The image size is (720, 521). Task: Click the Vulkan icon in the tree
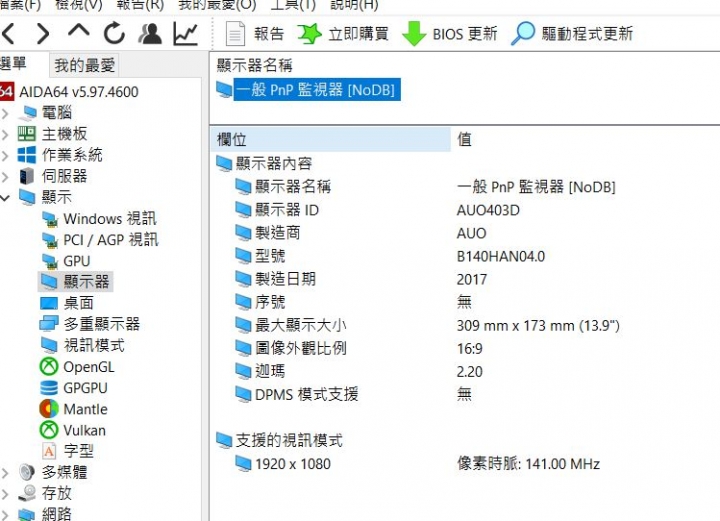coord(49,430)
